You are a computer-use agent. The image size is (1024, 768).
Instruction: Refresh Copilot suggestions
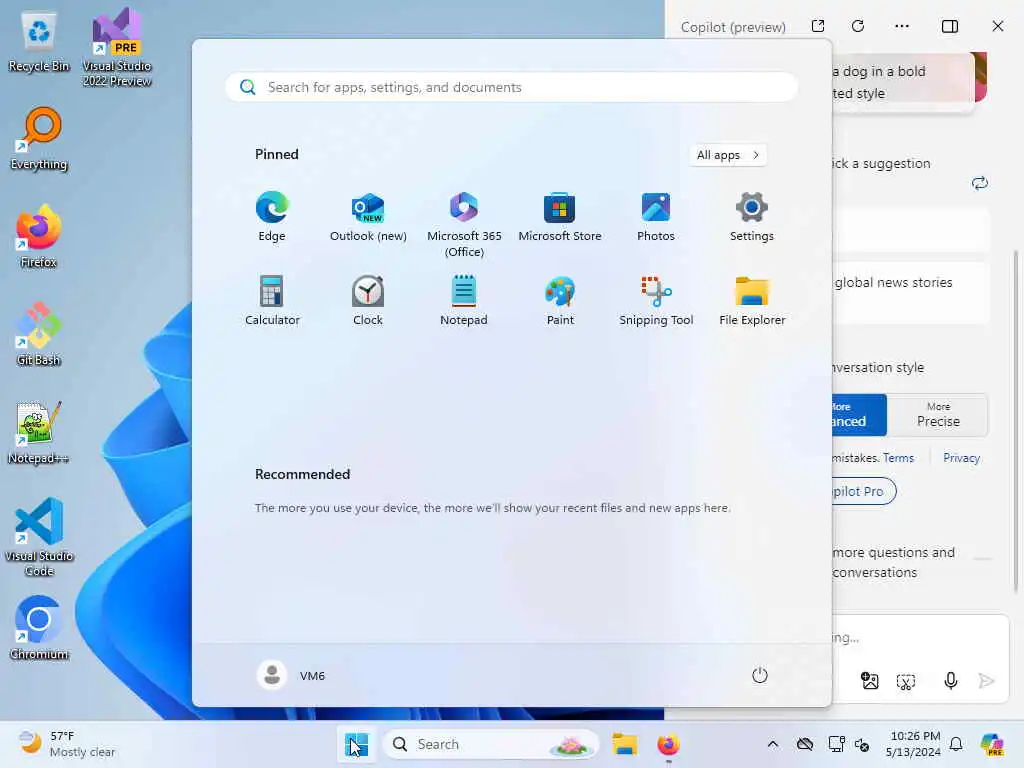[x=980, y=183]
